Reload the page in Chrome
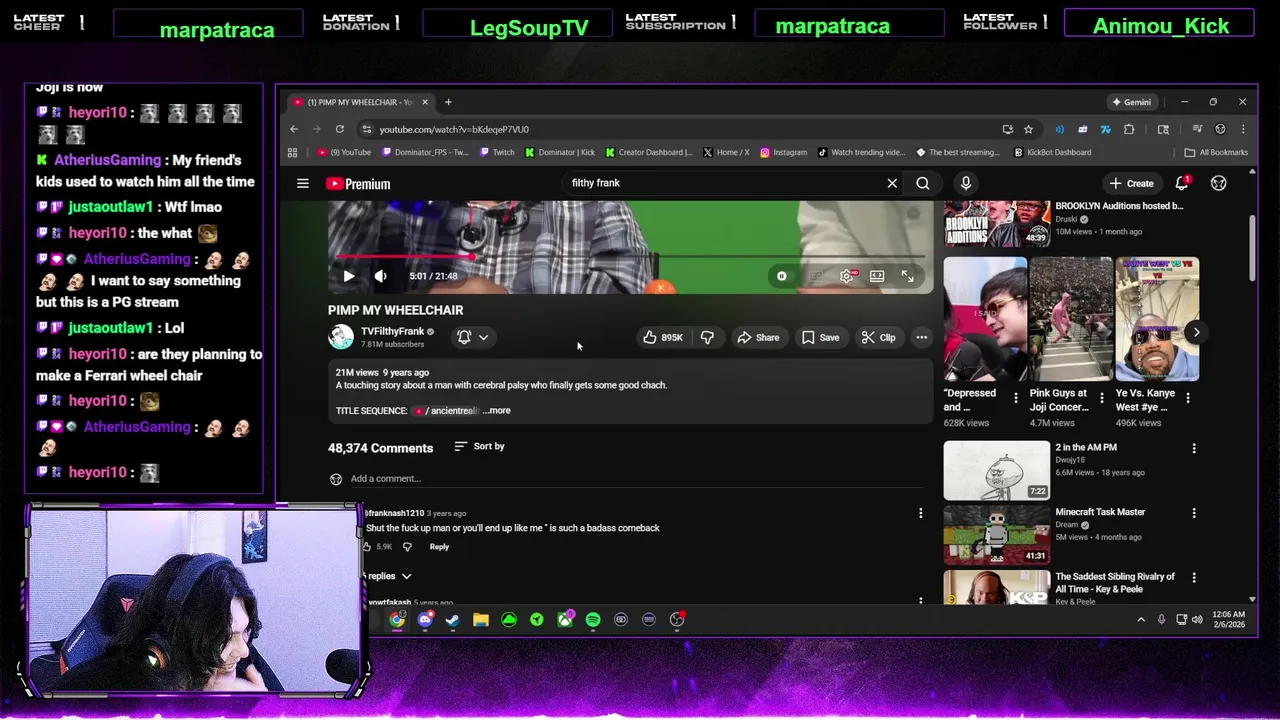The width and height of the screenshot is (1280, 720). (x=340, y=129)
